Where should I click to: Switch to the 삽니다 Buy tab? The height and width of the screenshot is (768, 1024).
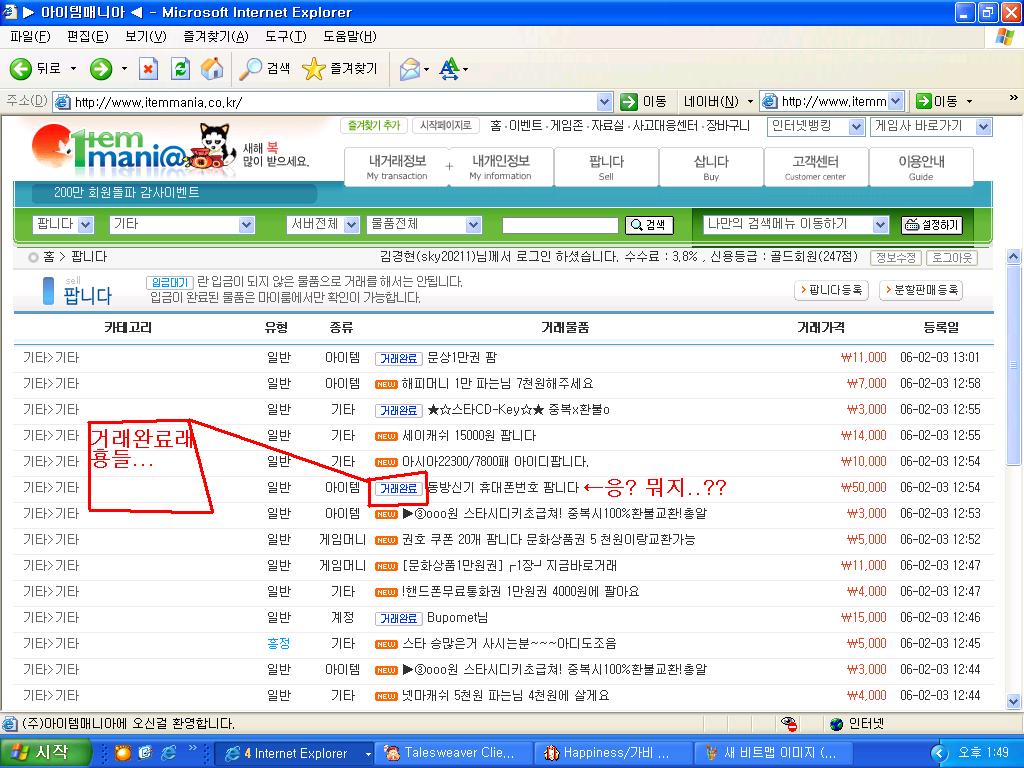[x=711, y=166]
